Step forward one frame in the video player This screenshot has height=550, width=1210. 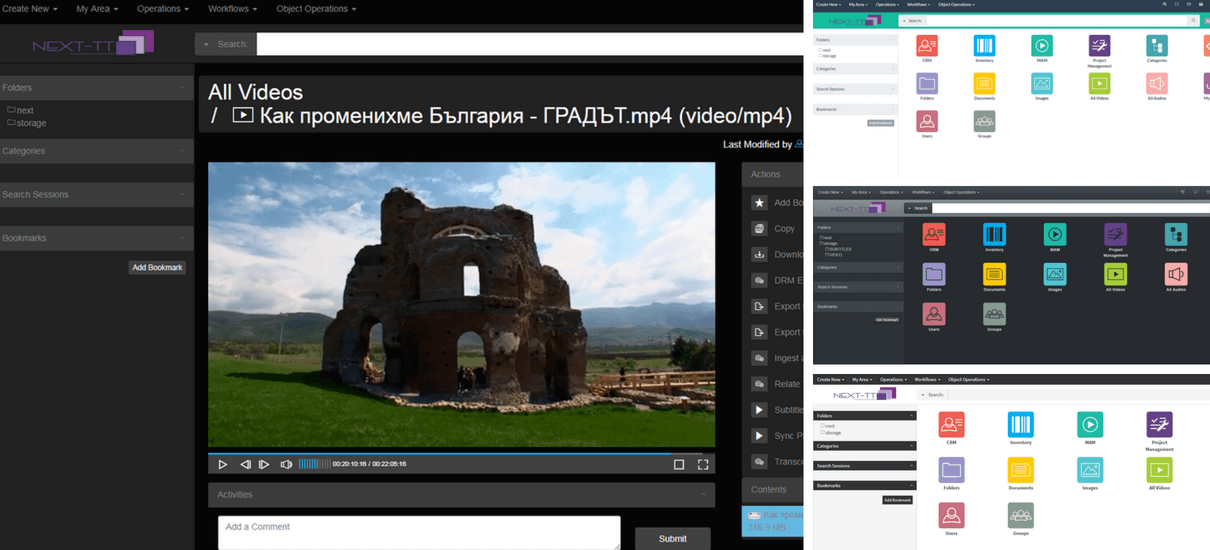point(264,464)
